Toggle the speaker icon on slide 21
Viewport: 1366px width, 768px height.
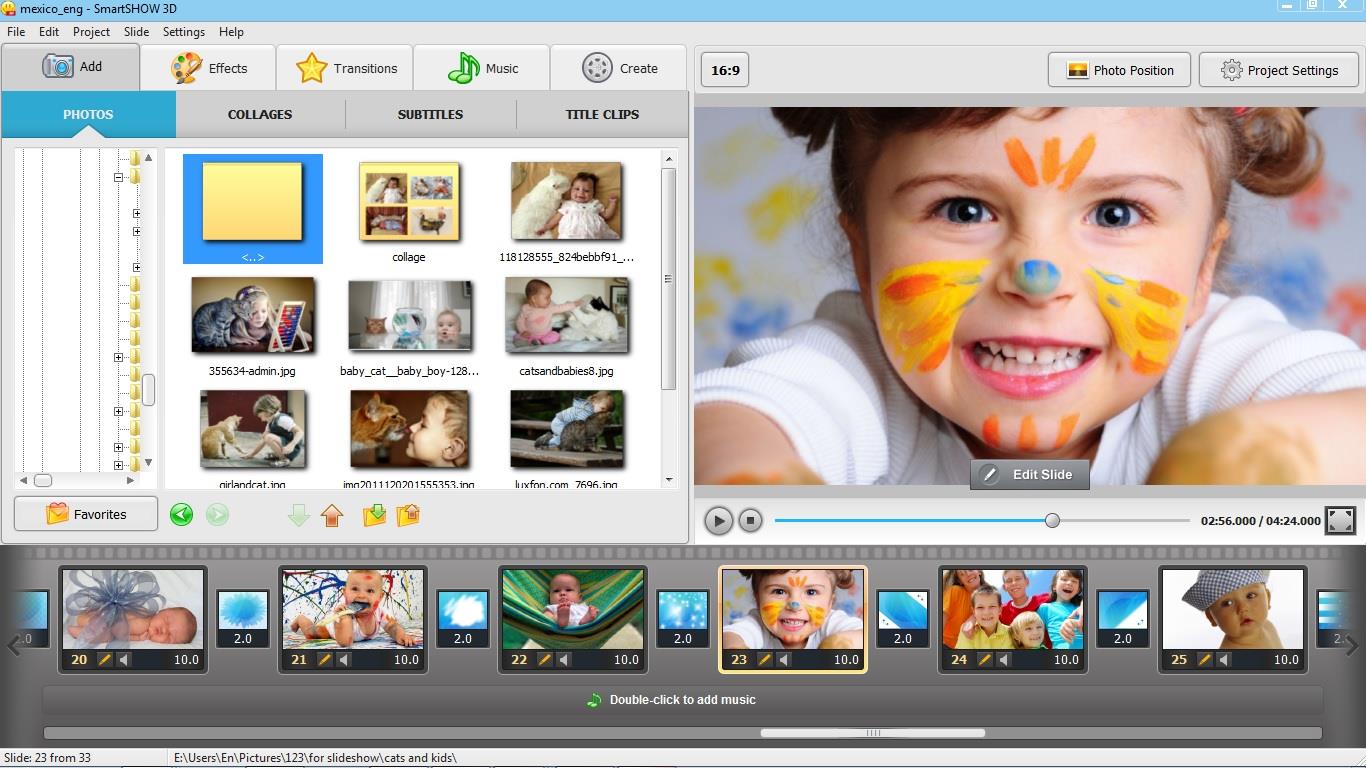345,660
